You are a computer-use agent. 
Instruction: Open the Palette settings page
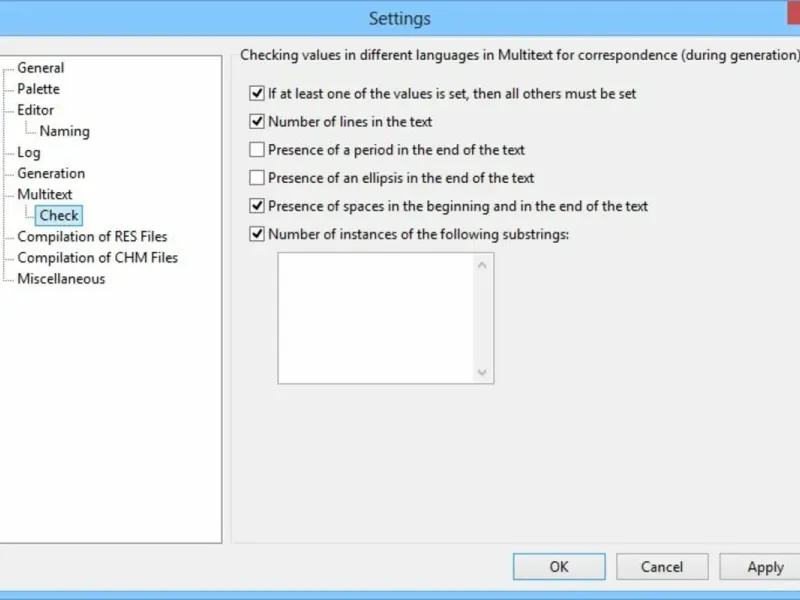[x=38, y=89]
